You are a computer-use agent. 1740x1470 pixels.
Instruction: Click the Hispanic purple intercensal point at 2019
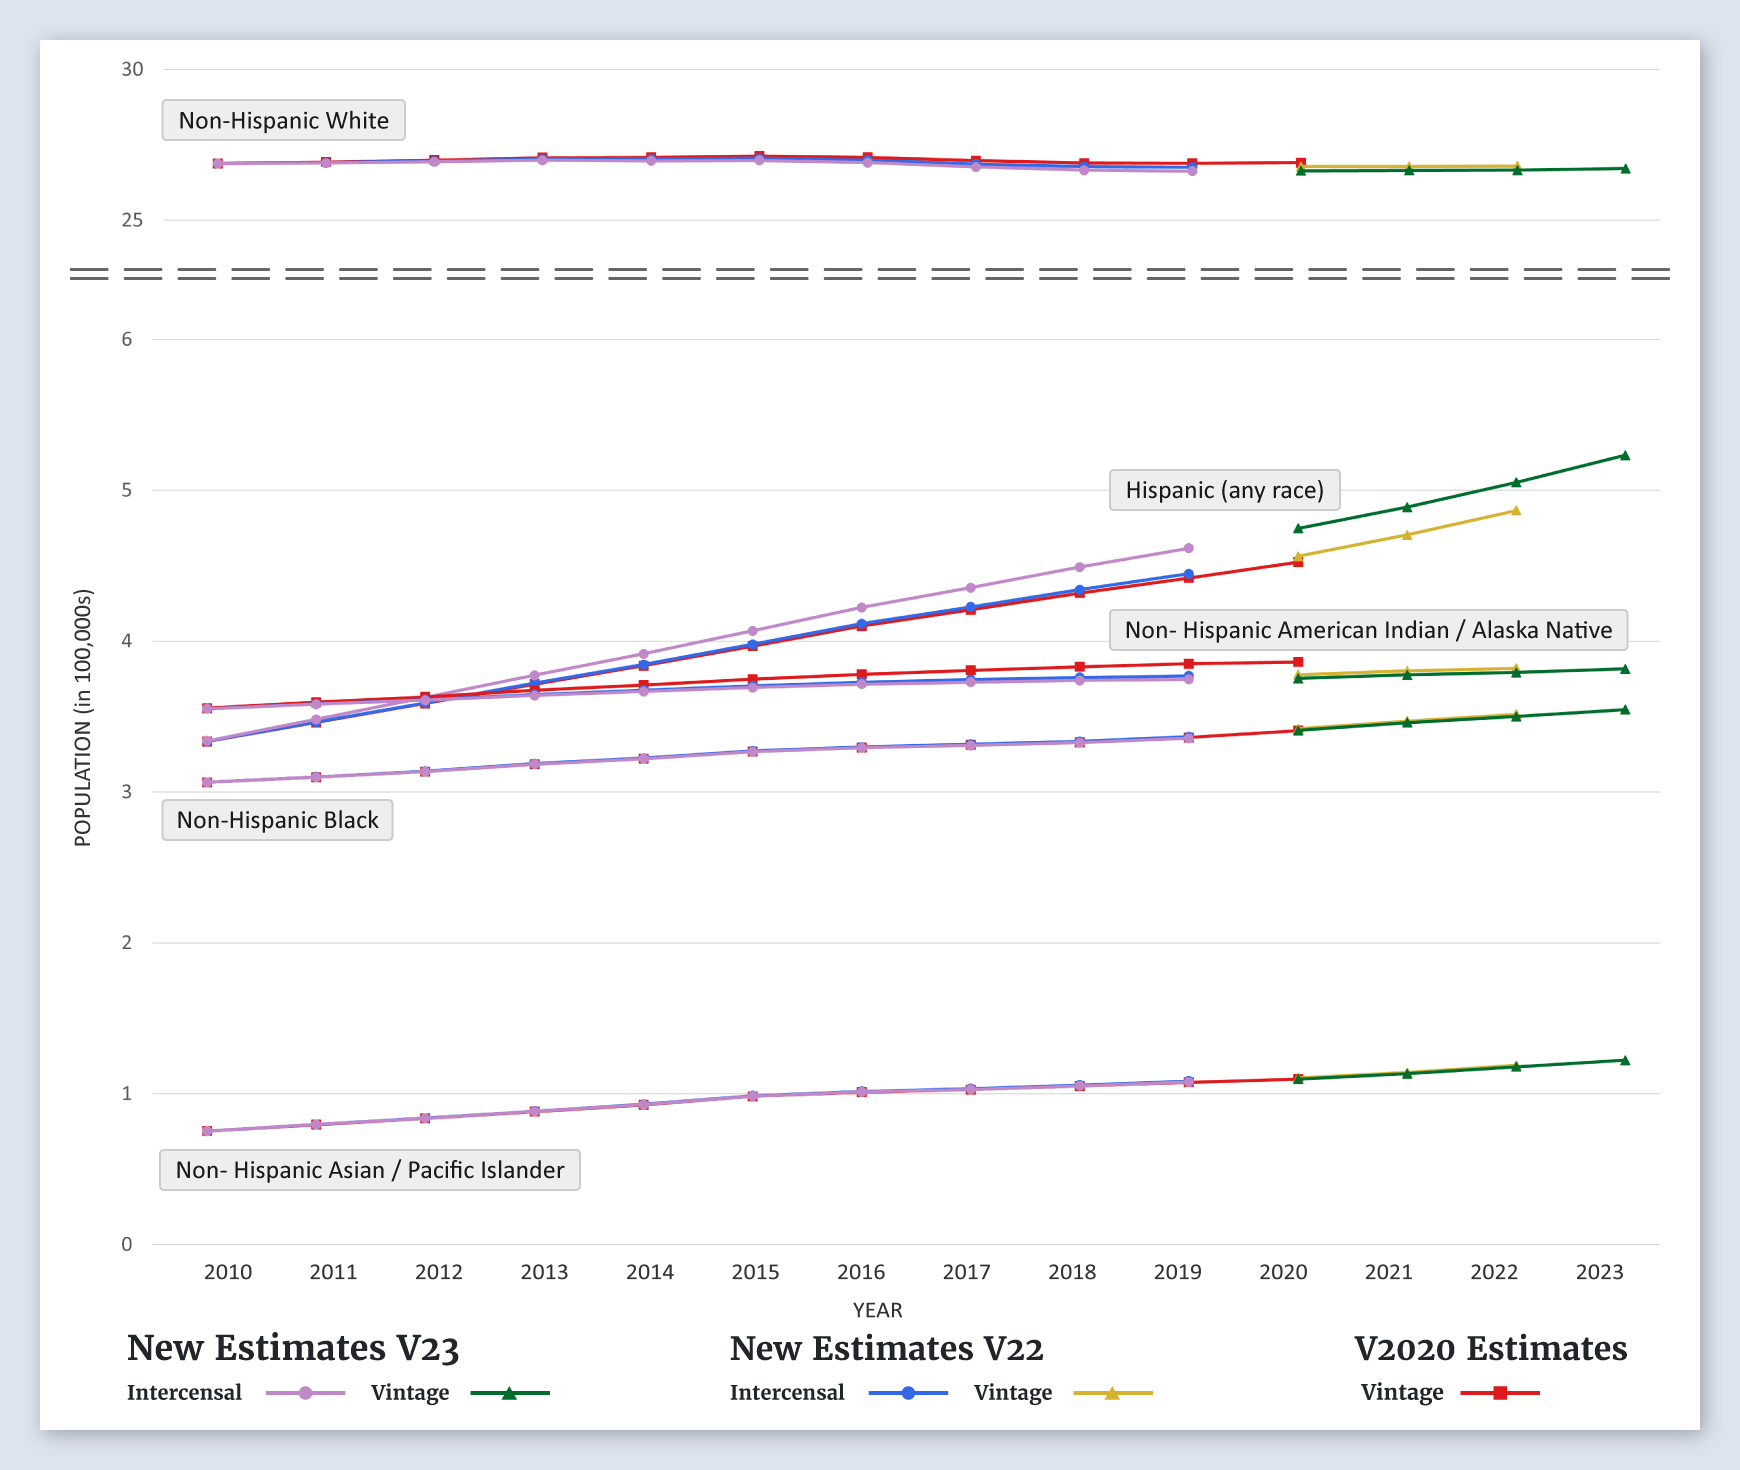click(x=1189, y=548)
